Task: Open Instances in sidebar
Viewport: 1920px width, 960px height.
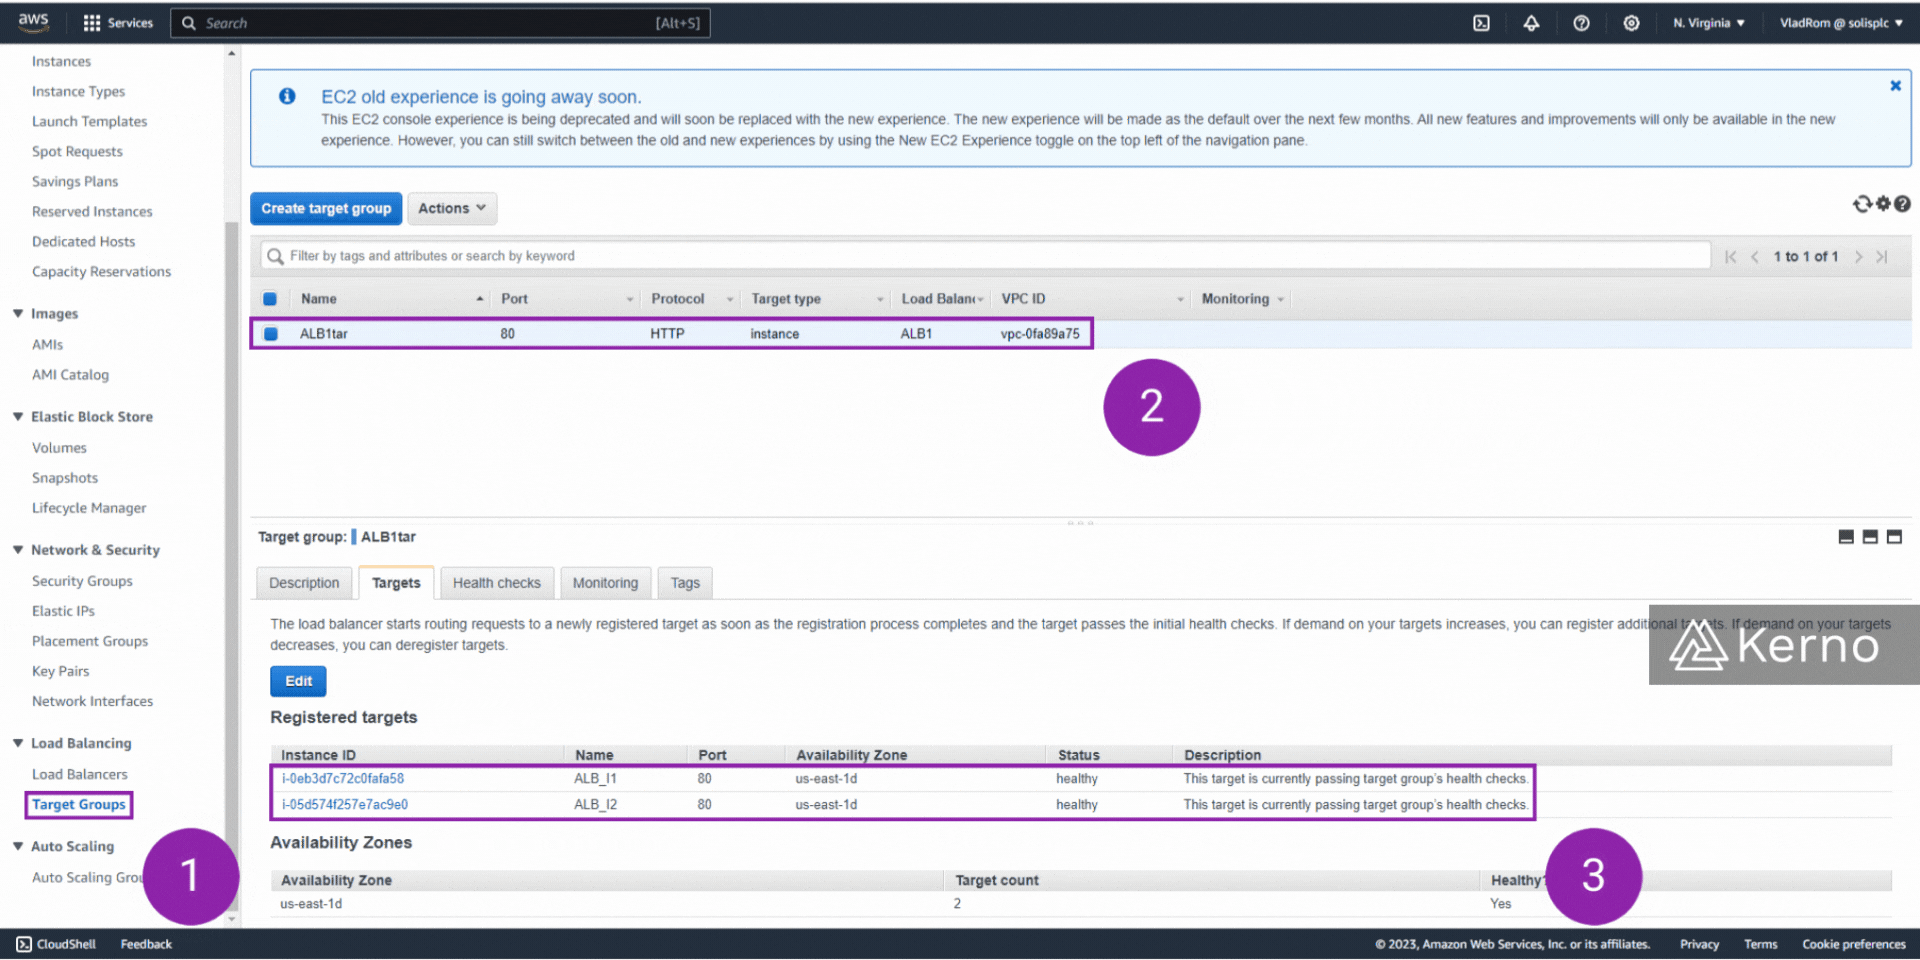Action: (61, 61)
